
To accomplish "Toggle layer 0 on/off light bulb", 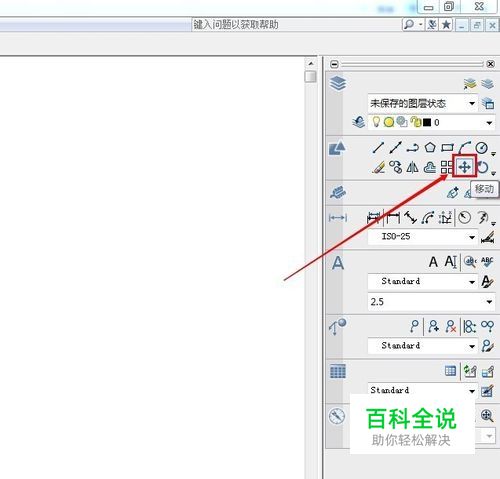I will tap(376, 122).
